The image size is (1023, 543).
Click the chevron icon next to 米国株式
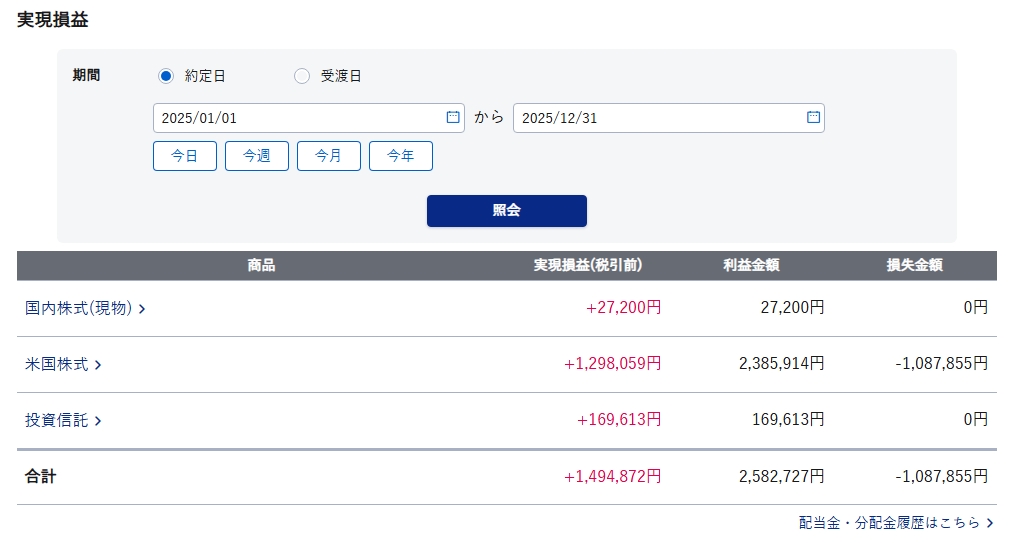pyautogui.click(x=98, y=365)
